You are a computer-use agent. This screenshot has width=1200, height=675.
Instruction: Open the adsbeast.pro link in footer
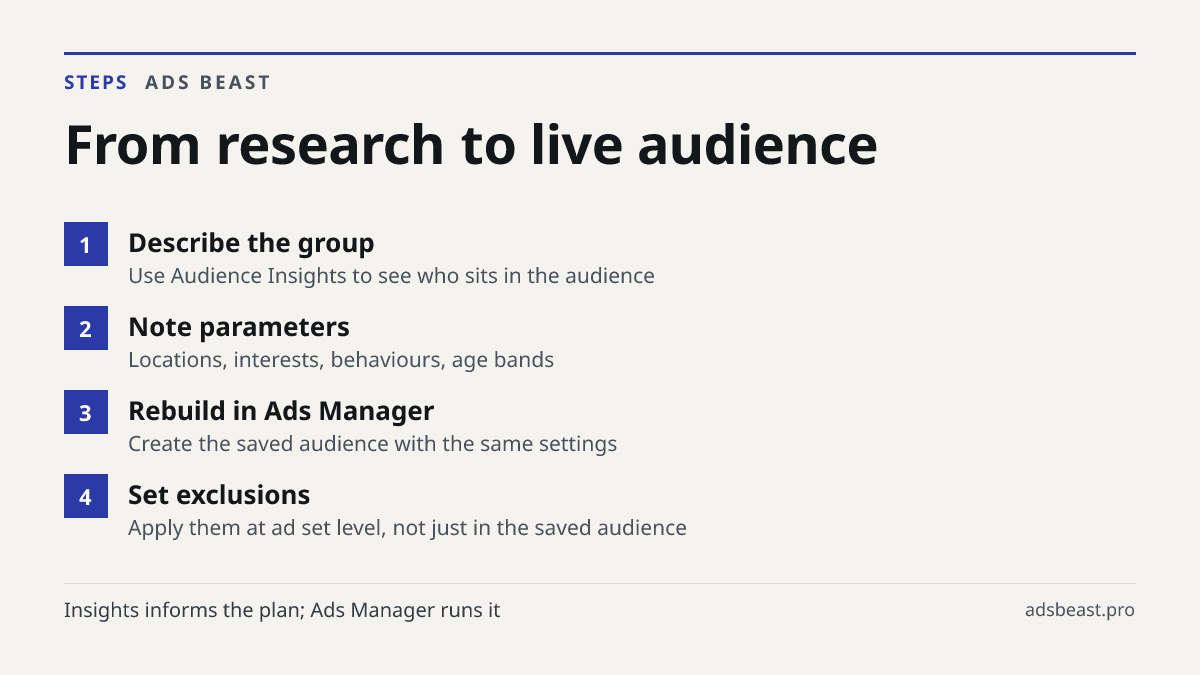tap(1080, 610)
